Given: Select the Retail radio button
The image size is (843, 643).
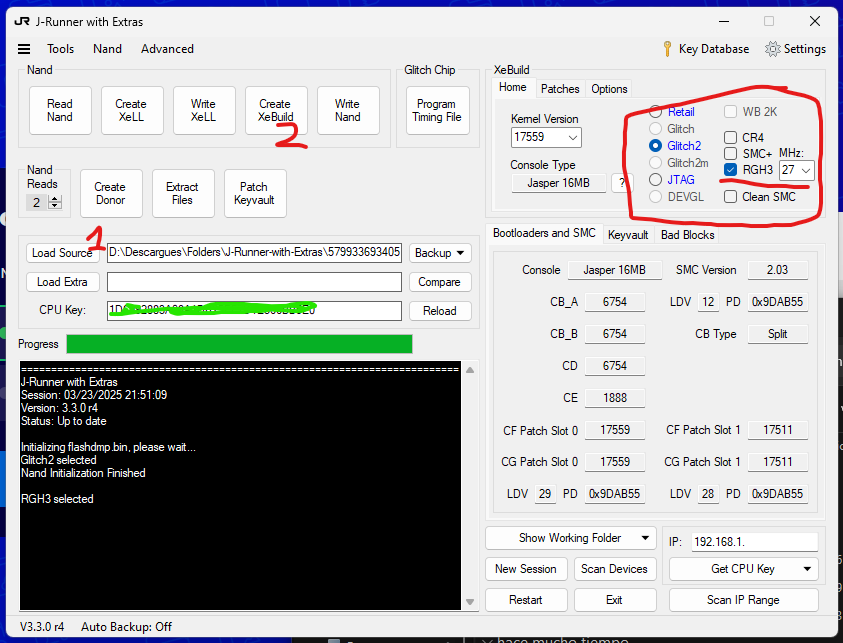Looking at the screenshot, I should [655, 112].
